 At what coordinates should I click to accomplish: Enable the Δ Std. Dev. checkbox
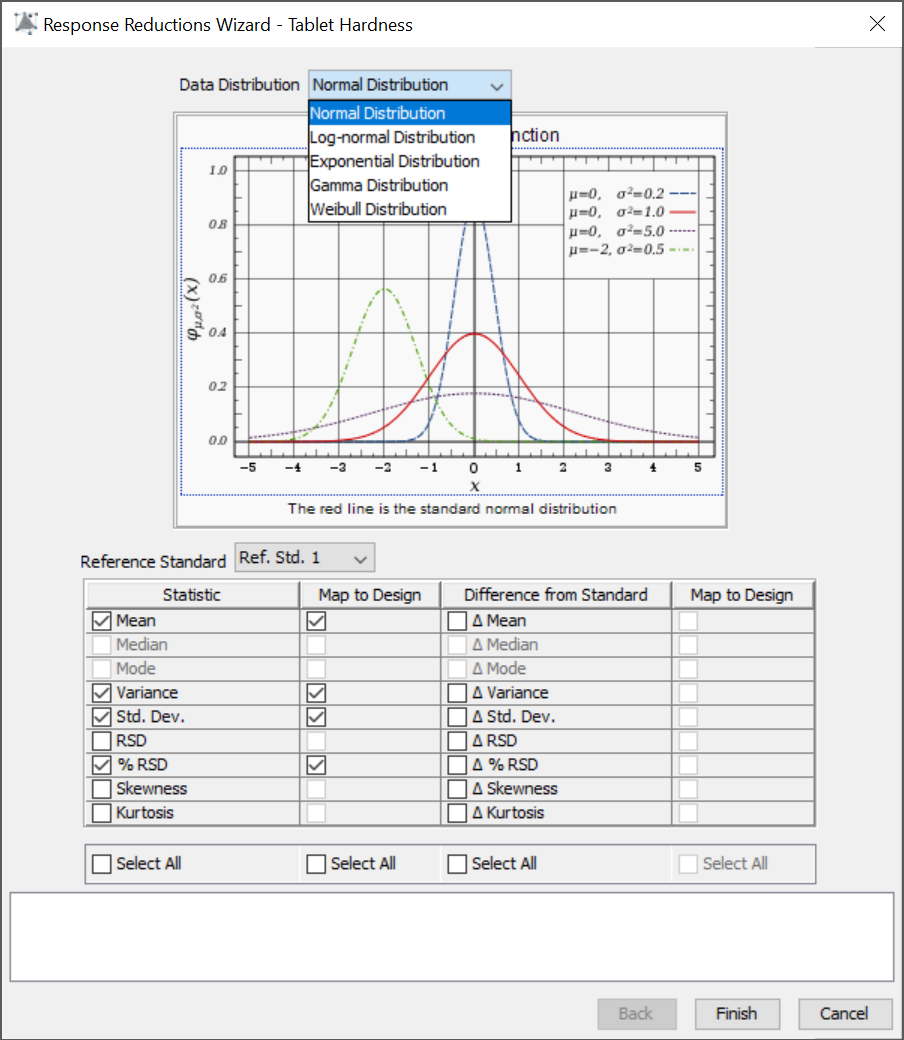coord(457,717)
